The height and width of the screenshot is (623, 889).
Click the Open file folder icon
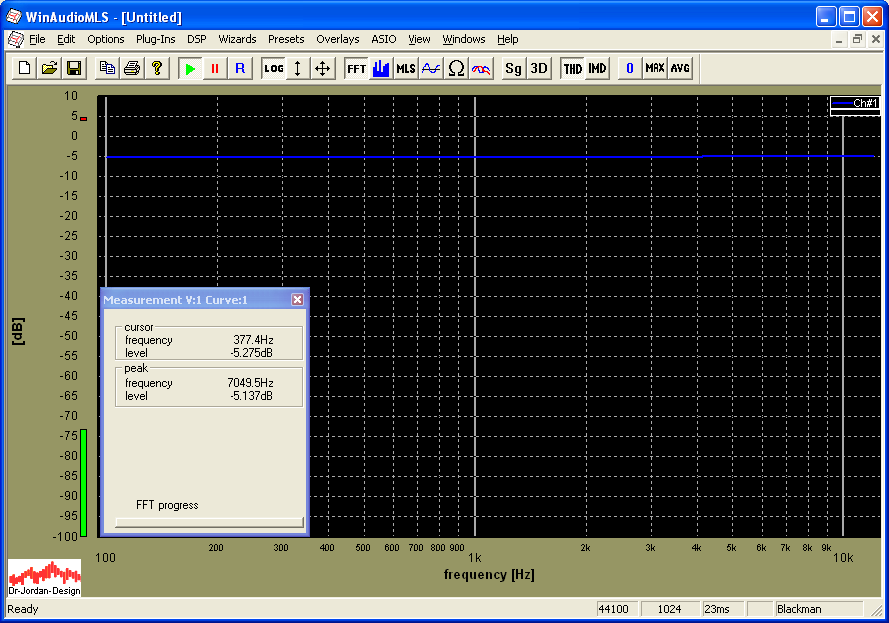[49, 68]
